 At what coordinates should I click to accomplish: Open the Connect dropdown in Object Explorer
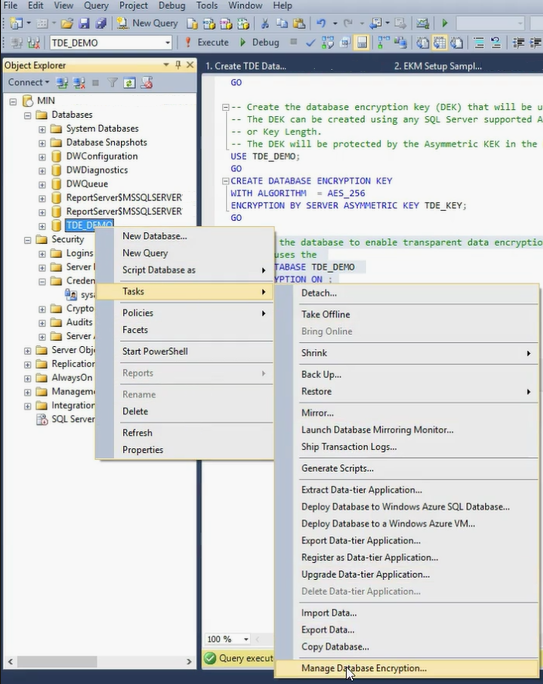28,82
